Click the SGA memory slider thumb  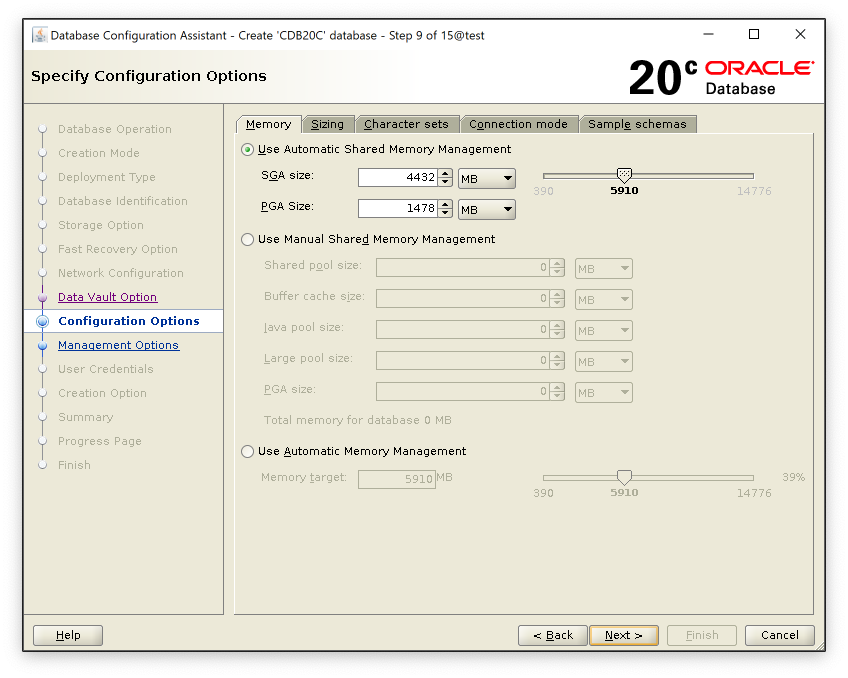624,176
